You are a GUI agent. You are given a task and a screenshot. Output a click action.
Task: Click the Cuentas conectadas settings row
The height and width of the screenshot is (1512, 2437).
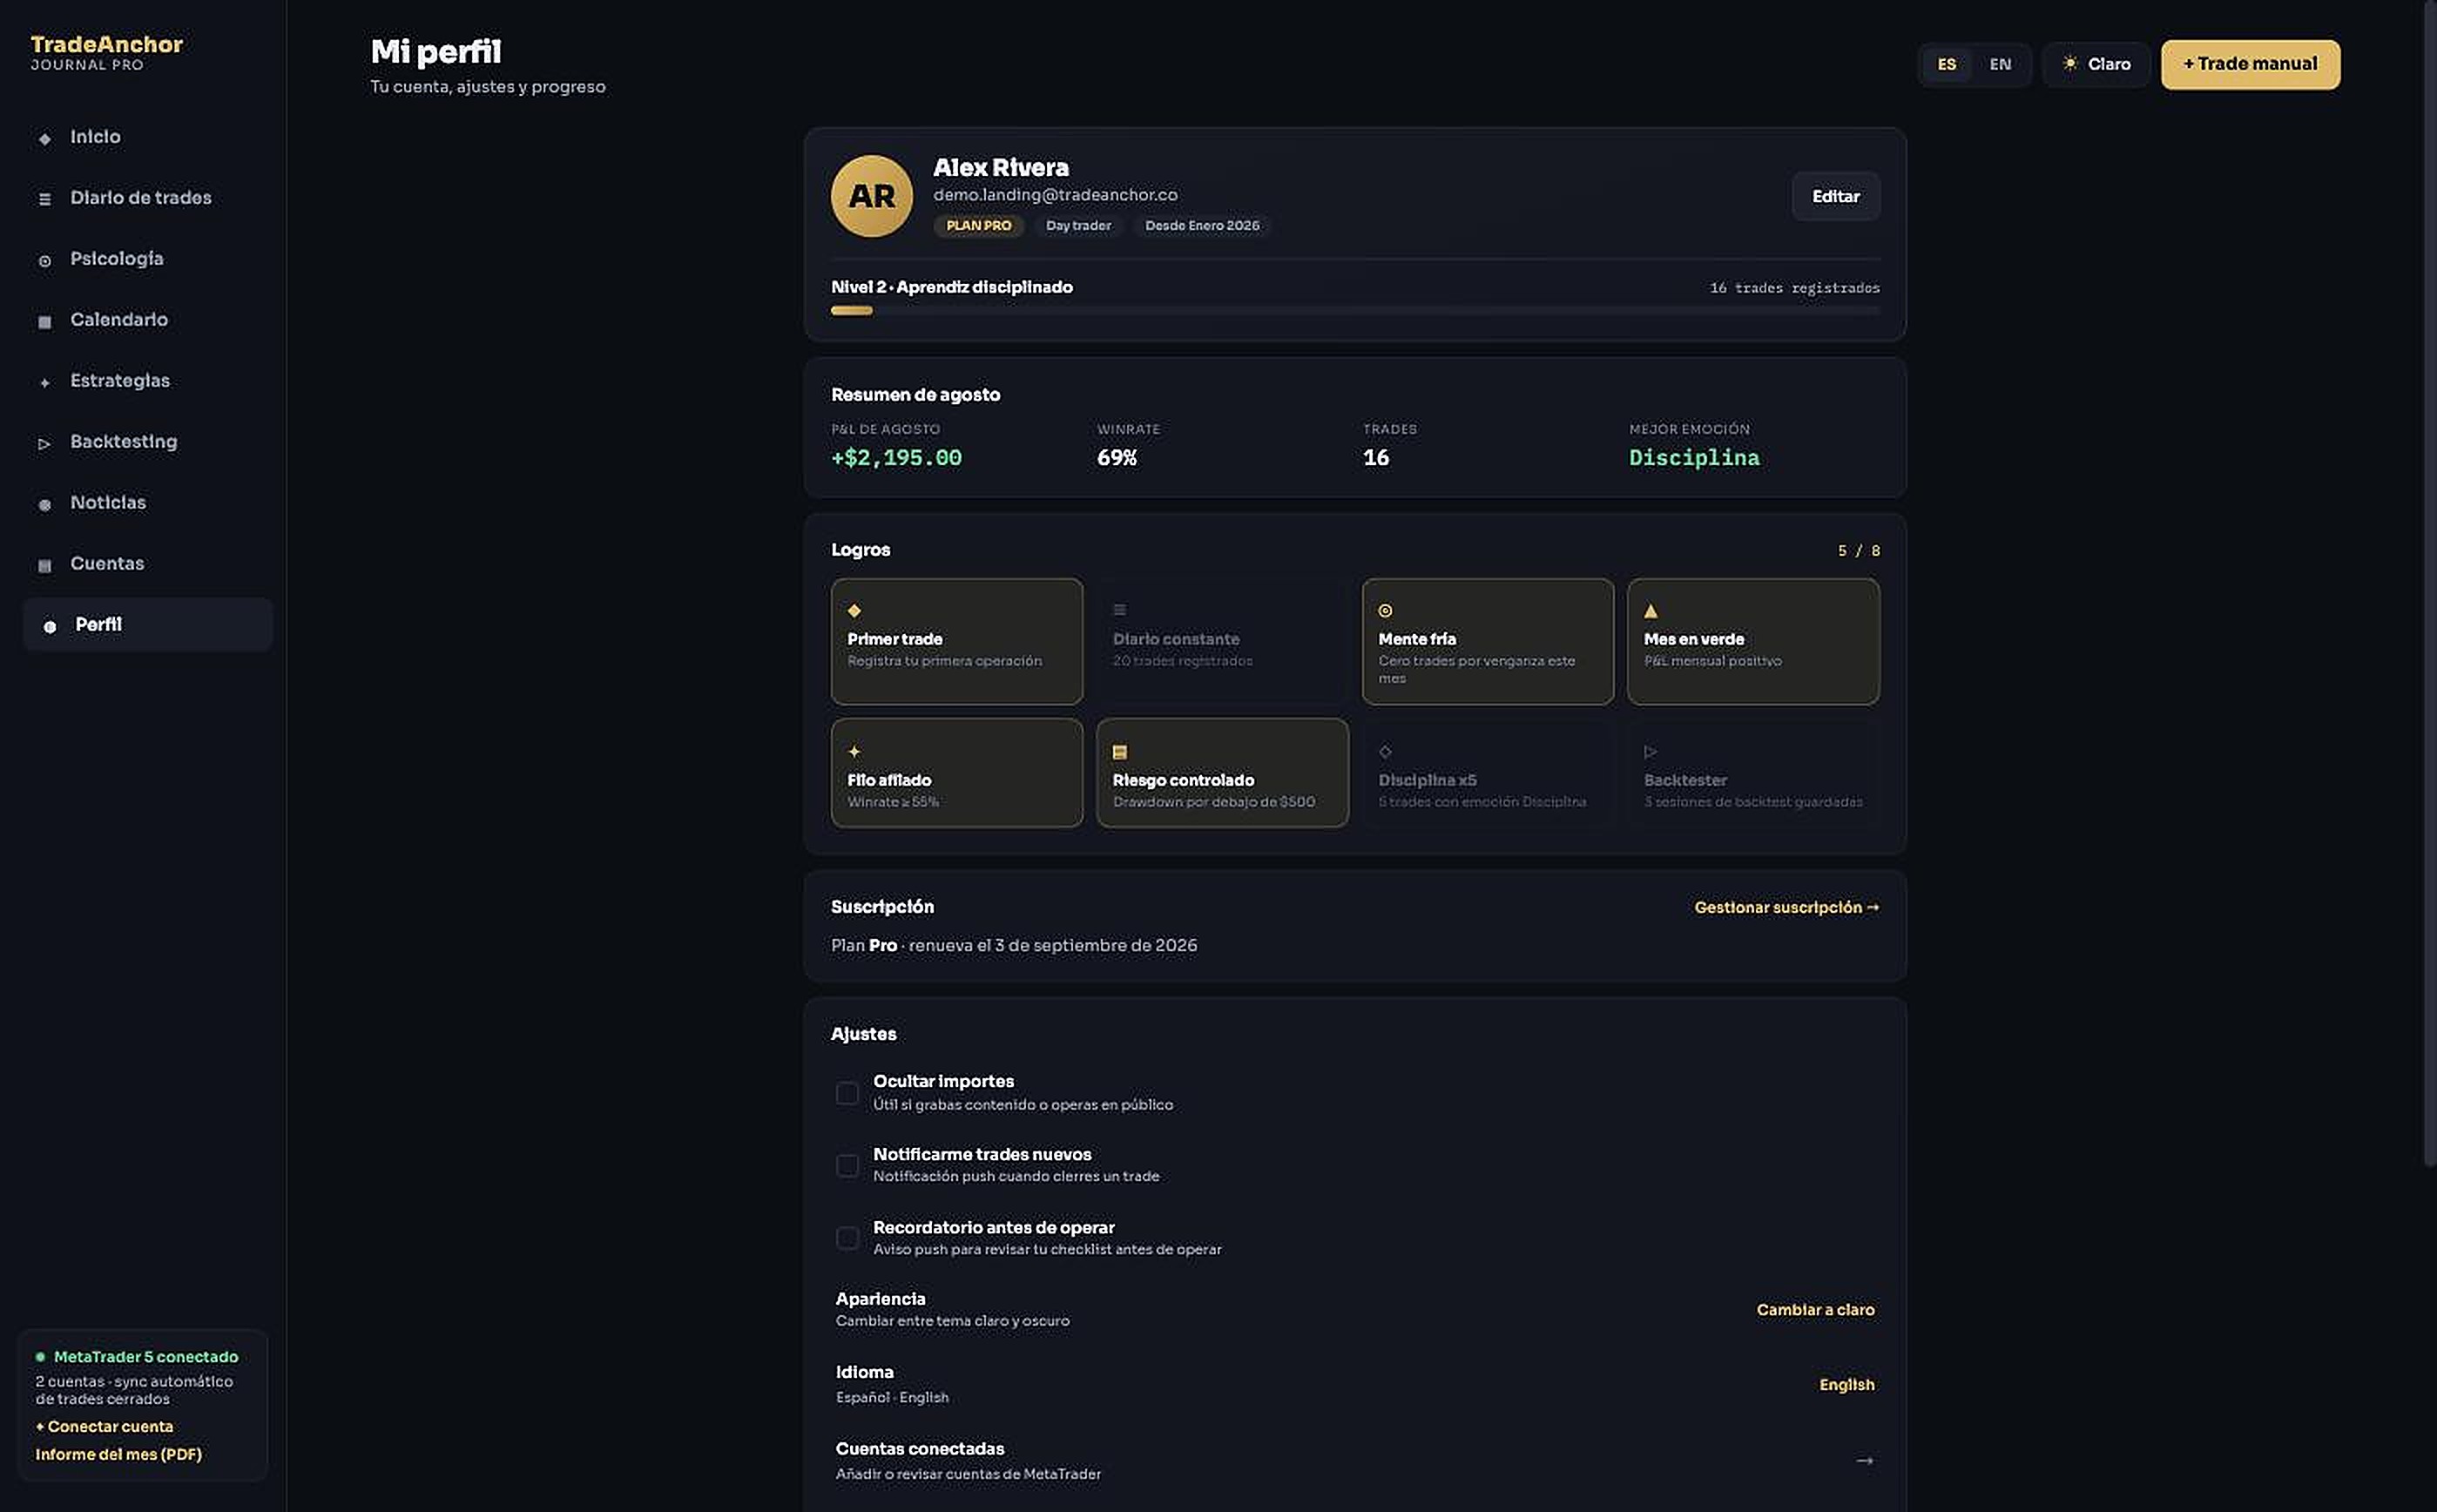[1354, 1460]
